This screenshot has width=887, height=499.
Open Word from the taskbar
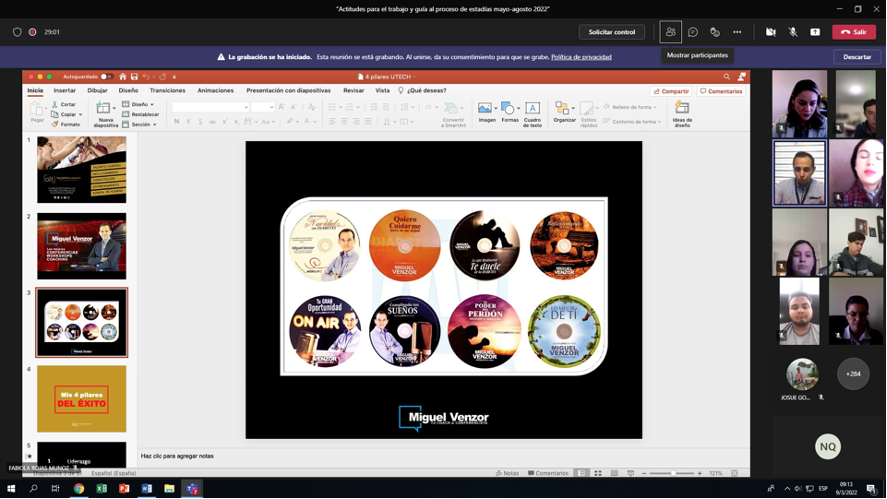coord(147,488)
